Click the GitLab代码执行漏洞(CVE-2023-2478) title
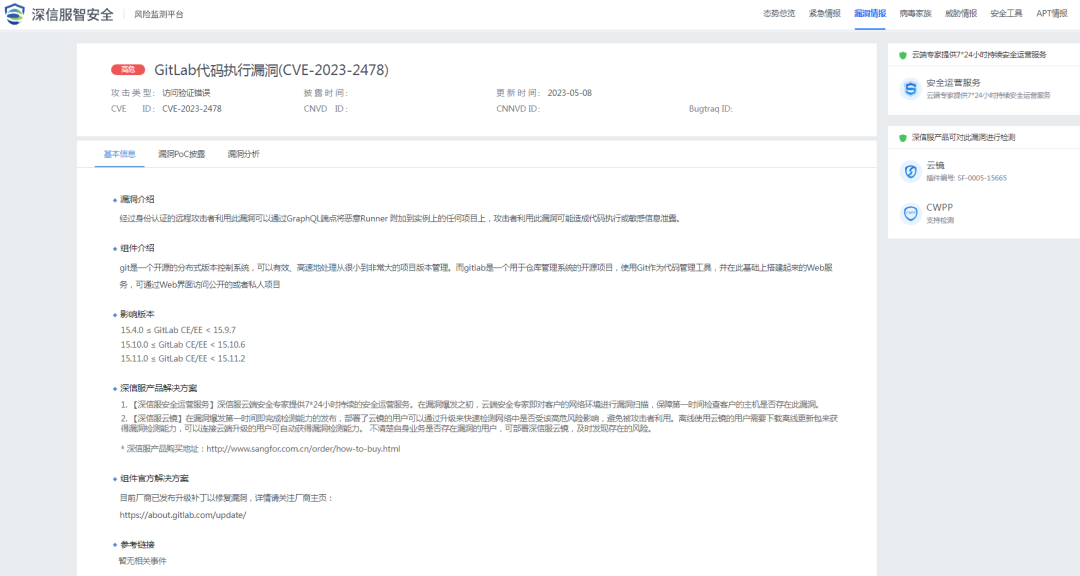 (x=271, y=70)
